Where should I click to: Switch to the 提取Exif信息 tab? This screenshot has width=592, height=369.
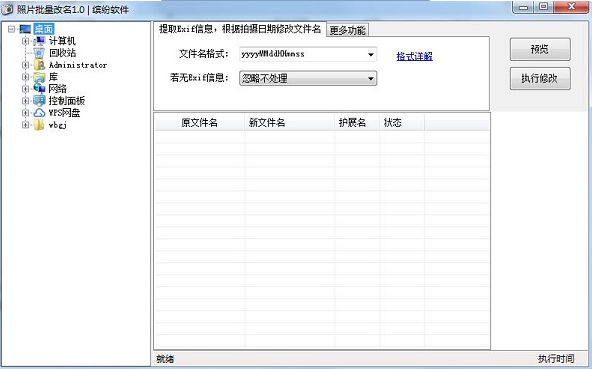[240, 29]
